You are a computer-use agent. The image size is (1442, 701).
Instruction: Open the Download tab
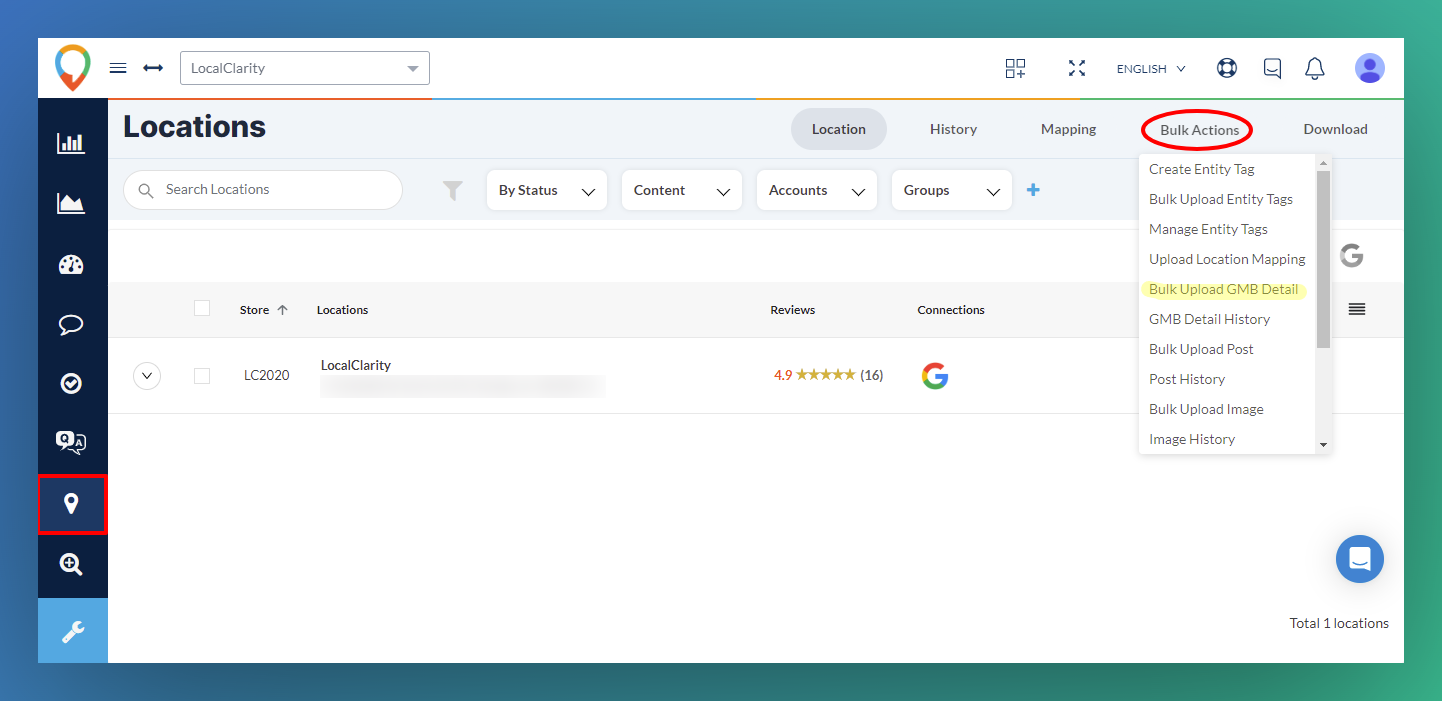tap(1335, 129)
